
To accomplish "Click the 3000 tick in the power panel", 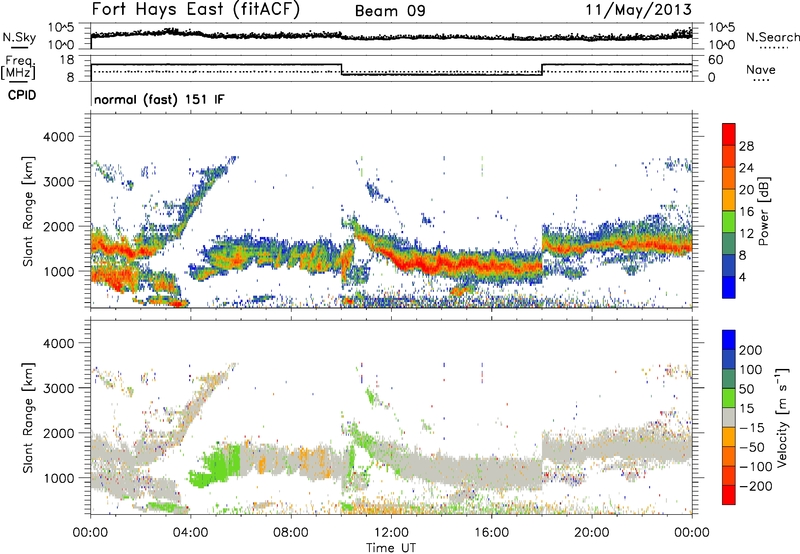I will [58, 182].
